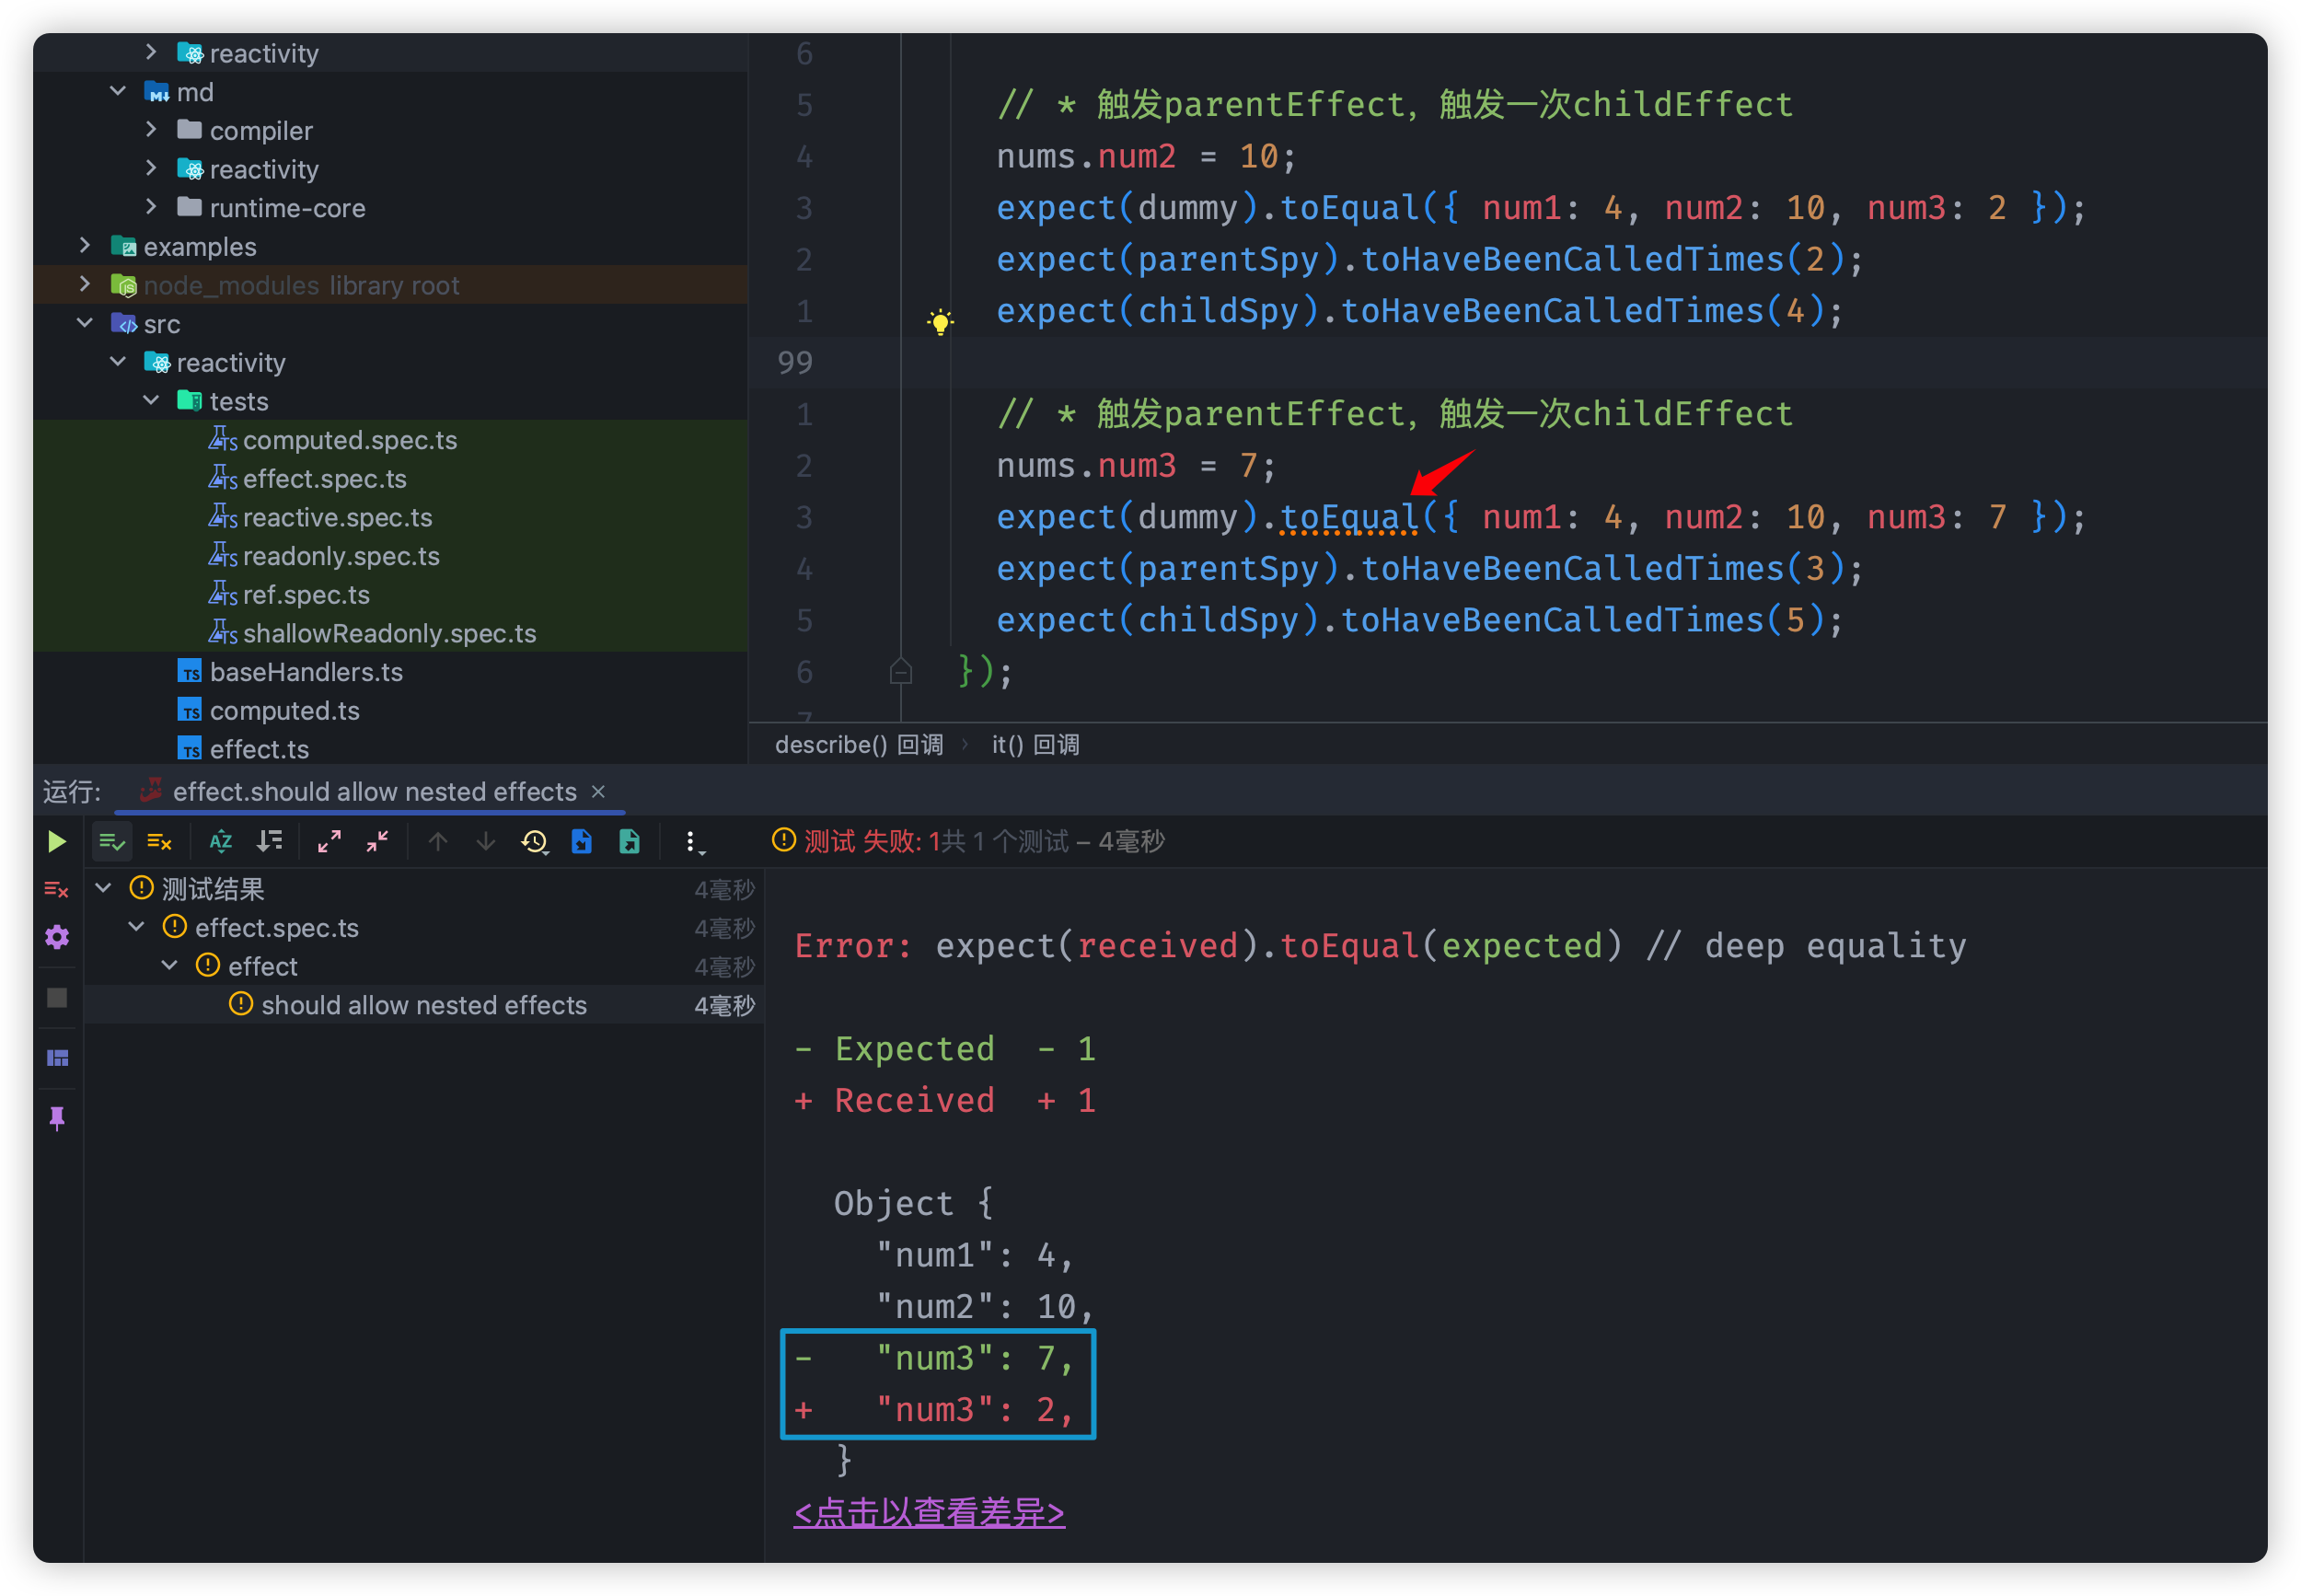Open effect.ts file
The image size is (2301, 1596).
[259, 749]
